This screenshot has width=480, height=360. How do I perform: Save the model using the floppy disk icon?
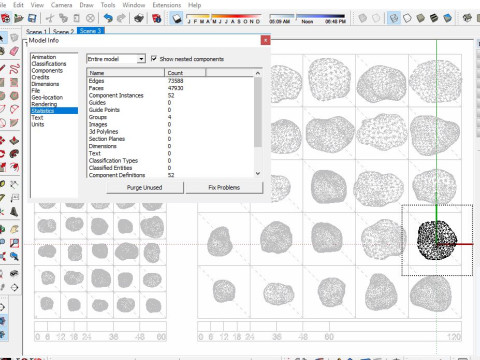coord(32,18)
